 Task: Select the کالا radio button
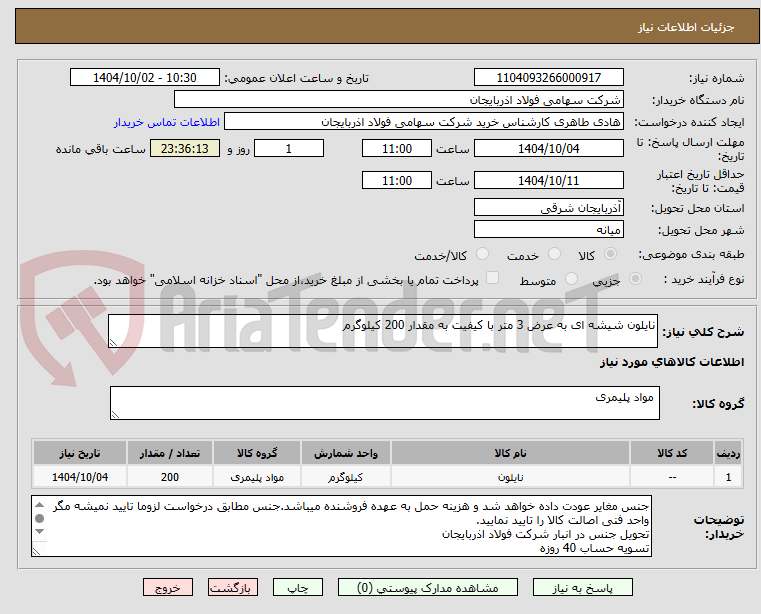point(611,254)
